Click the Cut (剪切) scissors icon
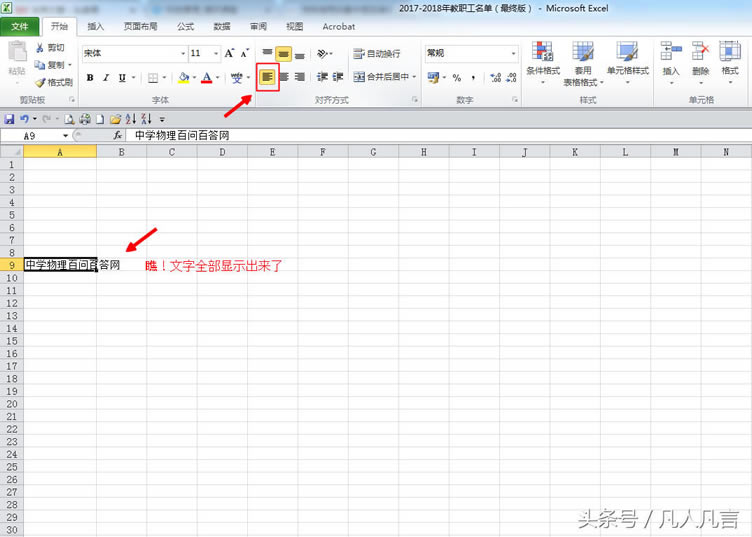This screenshot has height=537, width=752. (x=41, y=48)
